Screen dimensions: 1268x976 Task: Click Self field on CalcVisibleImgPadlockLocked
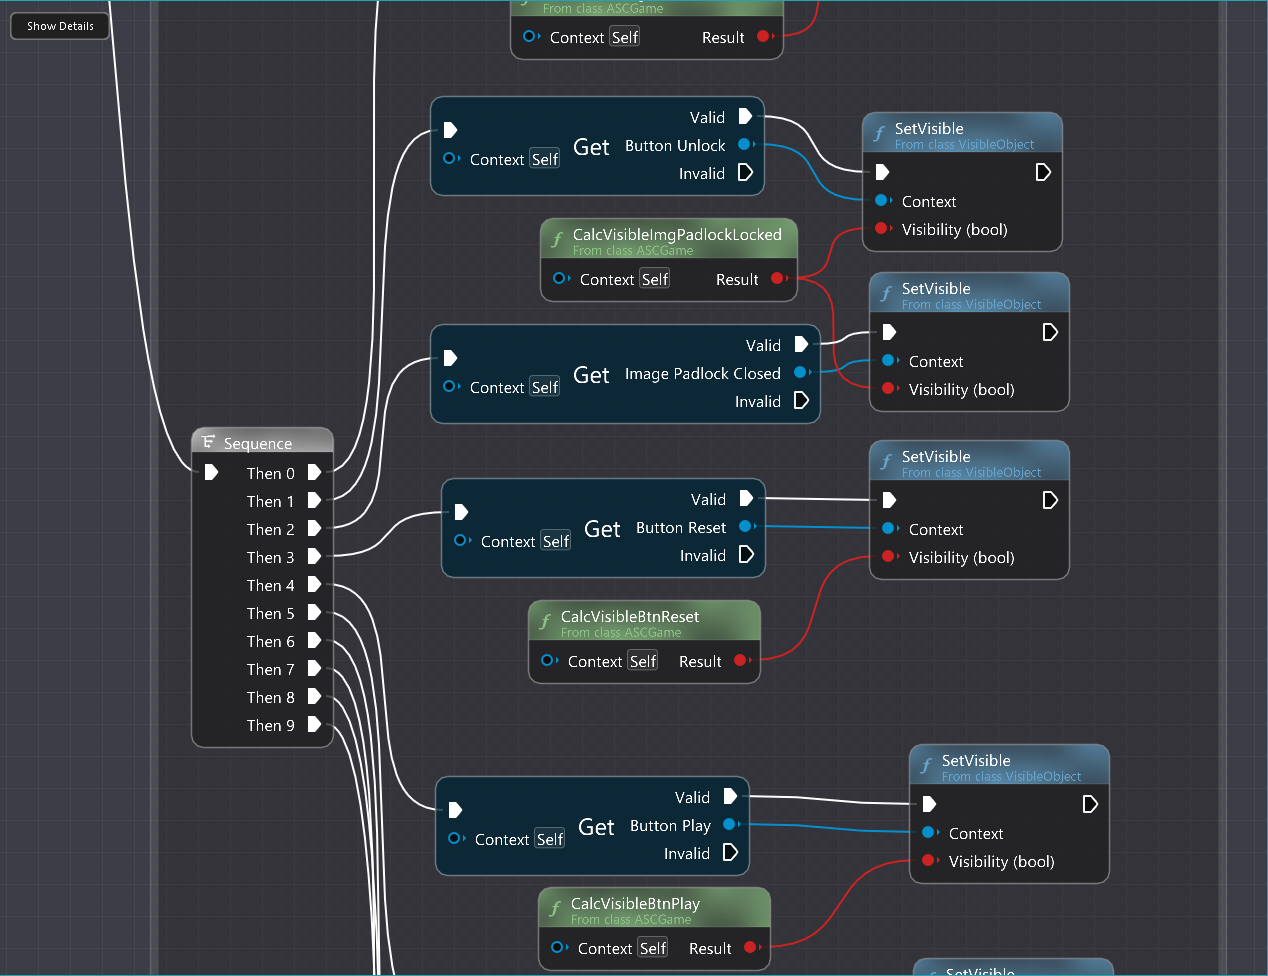(654, 279)
